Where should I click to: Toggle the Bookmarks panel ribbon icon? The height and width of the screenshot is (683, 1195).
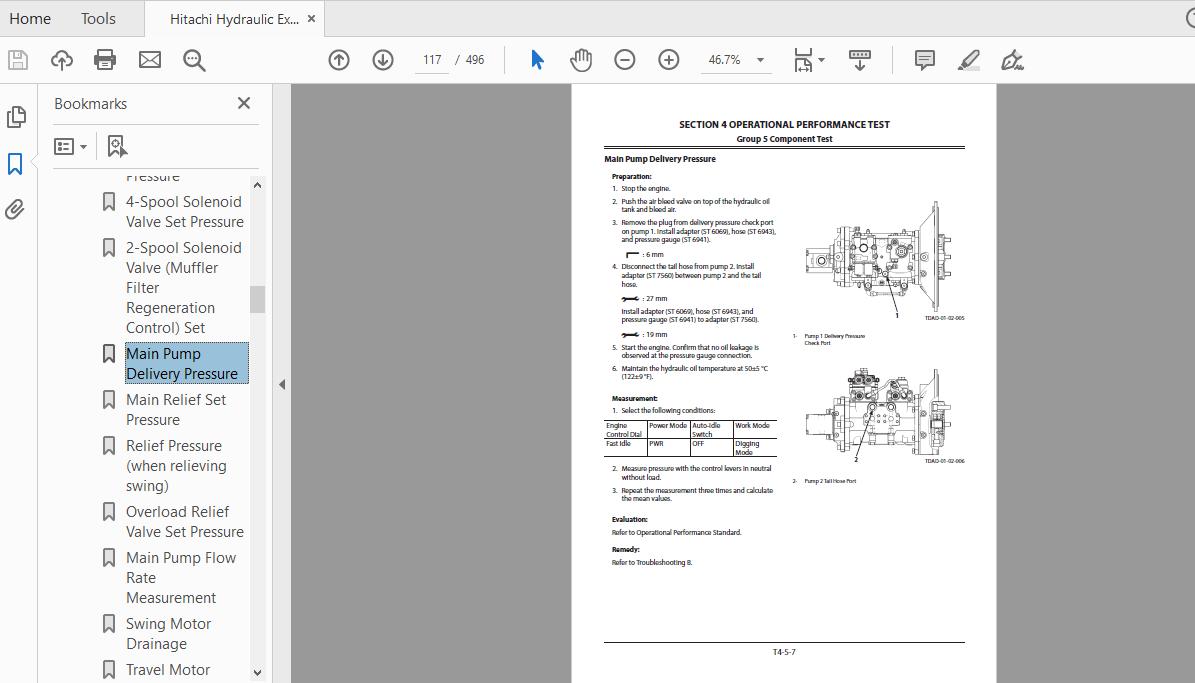(x=15, y=163)
